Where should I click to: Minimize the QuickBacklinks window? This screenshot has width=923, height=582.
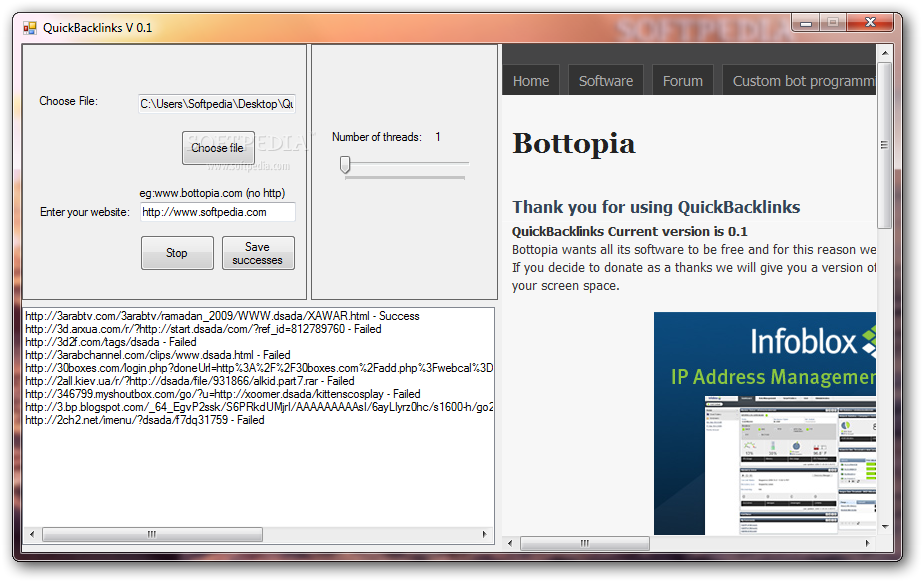(x=806, y=23)
